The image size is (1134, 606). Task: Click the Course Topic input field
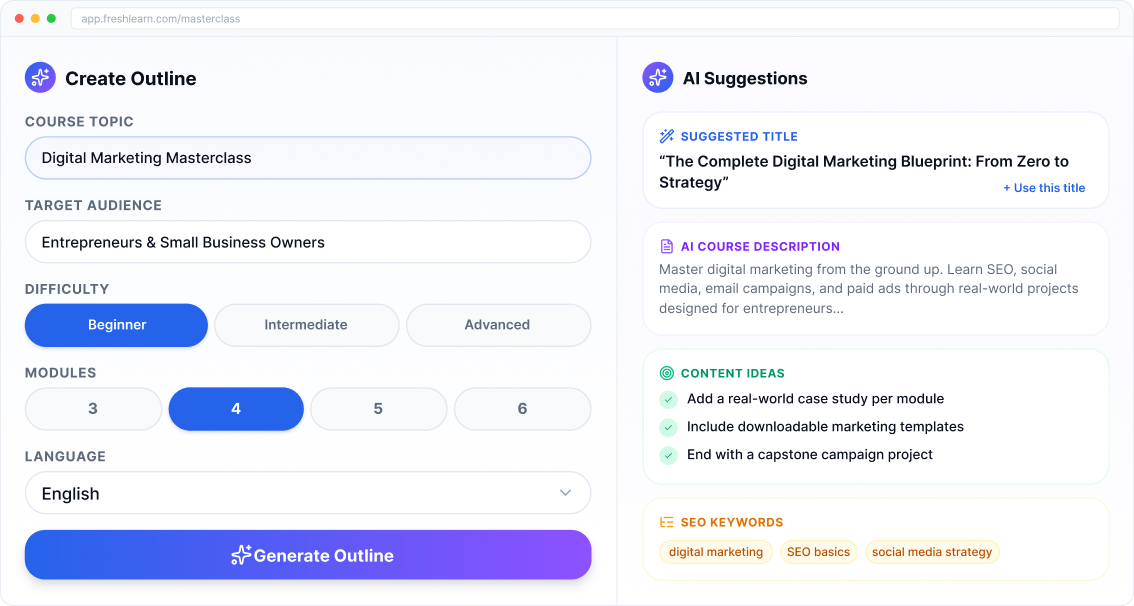point(308,158)
